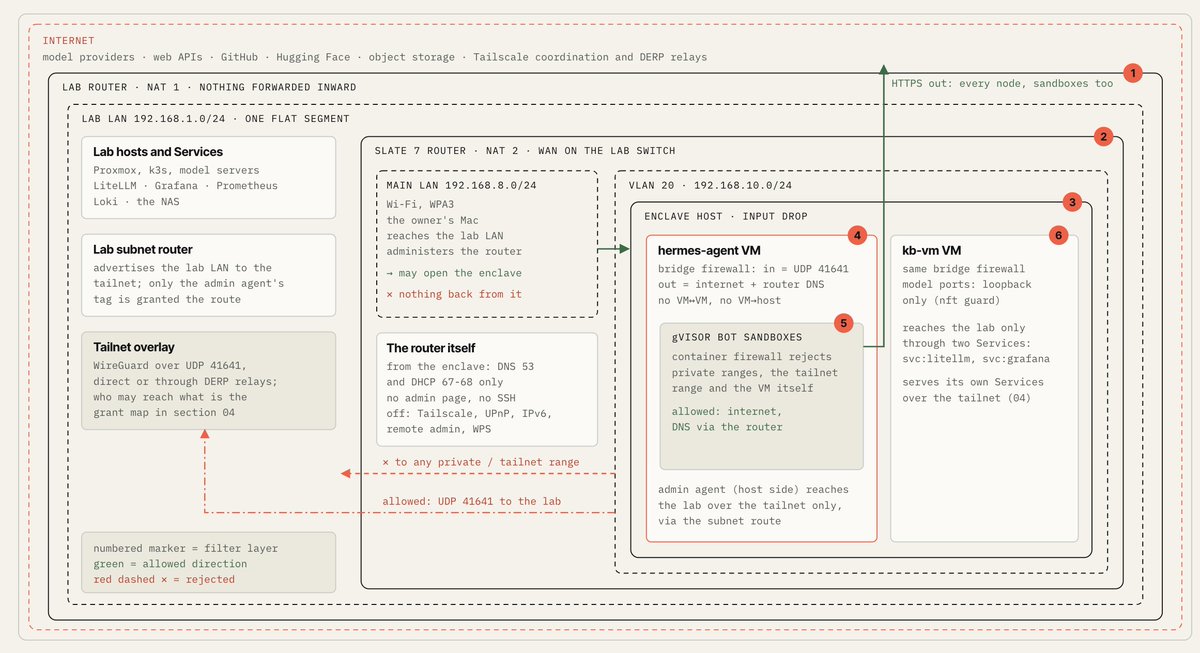Click the 'Lab hosts and Services' heading
Image resolution: width=1200 pixels, height=653 pixels.
pos(159,152)
